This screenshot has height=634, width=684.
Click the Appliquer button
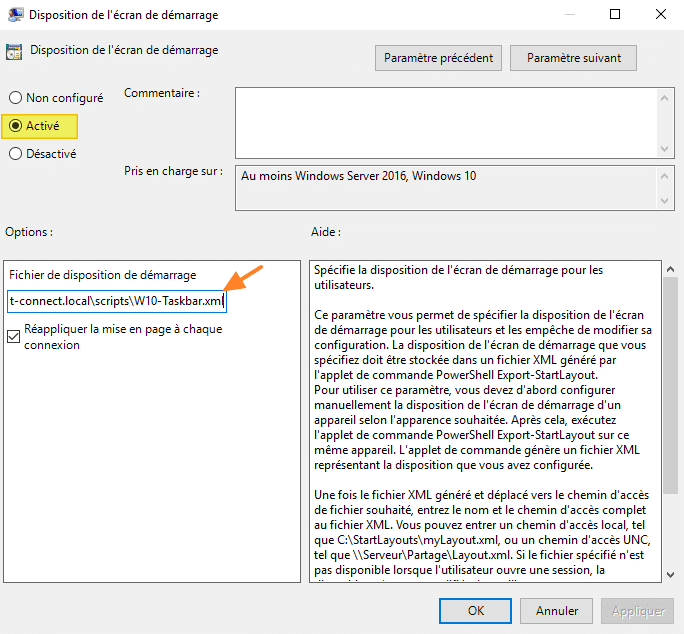click(638, 610)
